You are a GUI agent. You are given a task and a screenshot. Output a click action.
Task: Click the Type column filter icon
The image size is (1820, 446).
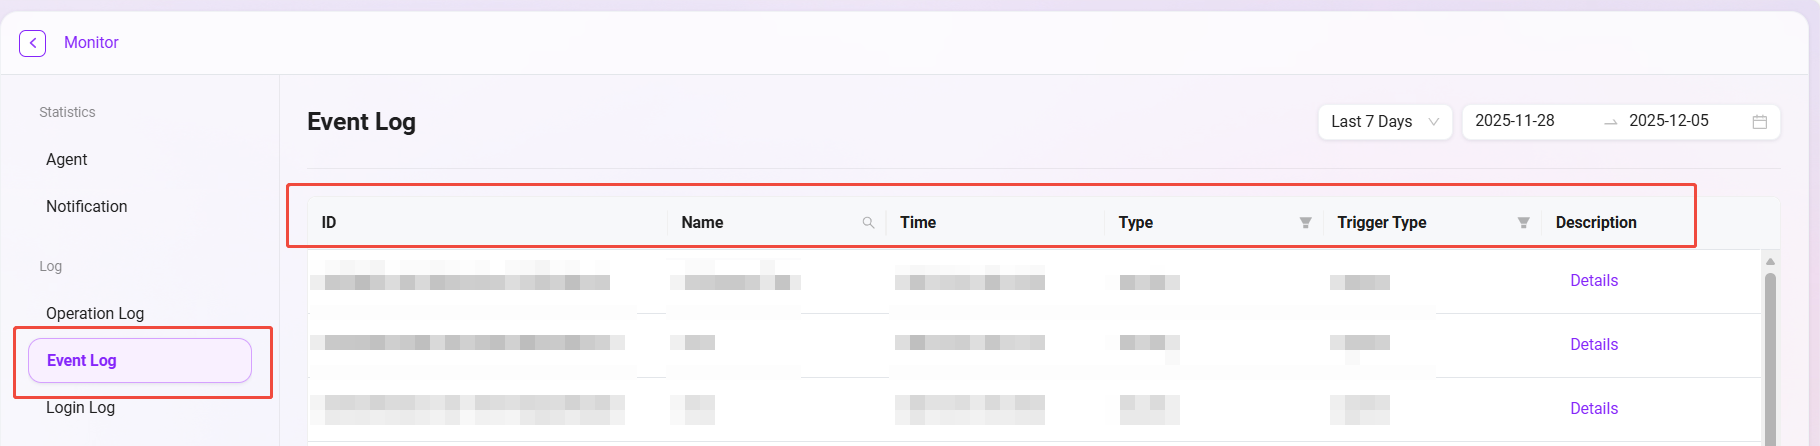[1305, 223]
